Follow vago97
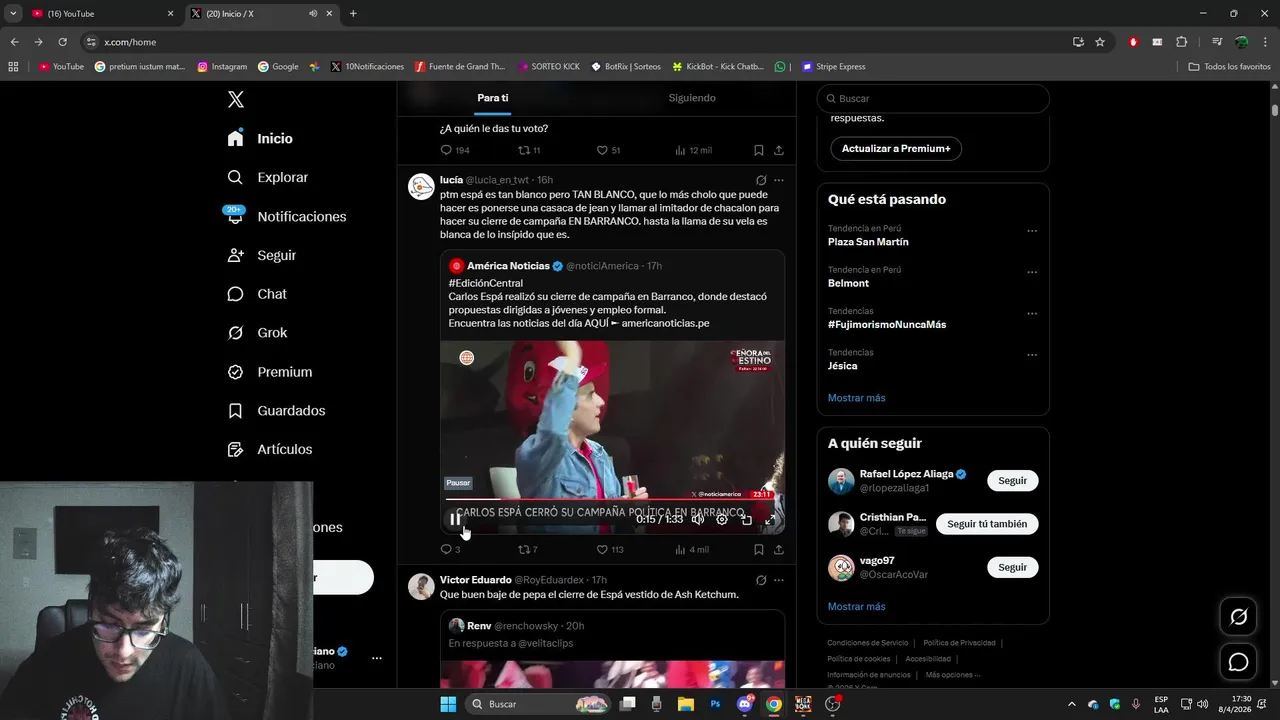The height and width of the screenshot is (720, 1280). (1012, 567)
